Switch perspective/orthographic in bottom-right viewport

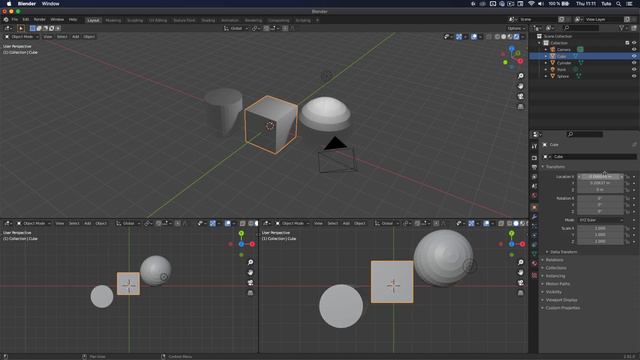click(x=520, y=293)
